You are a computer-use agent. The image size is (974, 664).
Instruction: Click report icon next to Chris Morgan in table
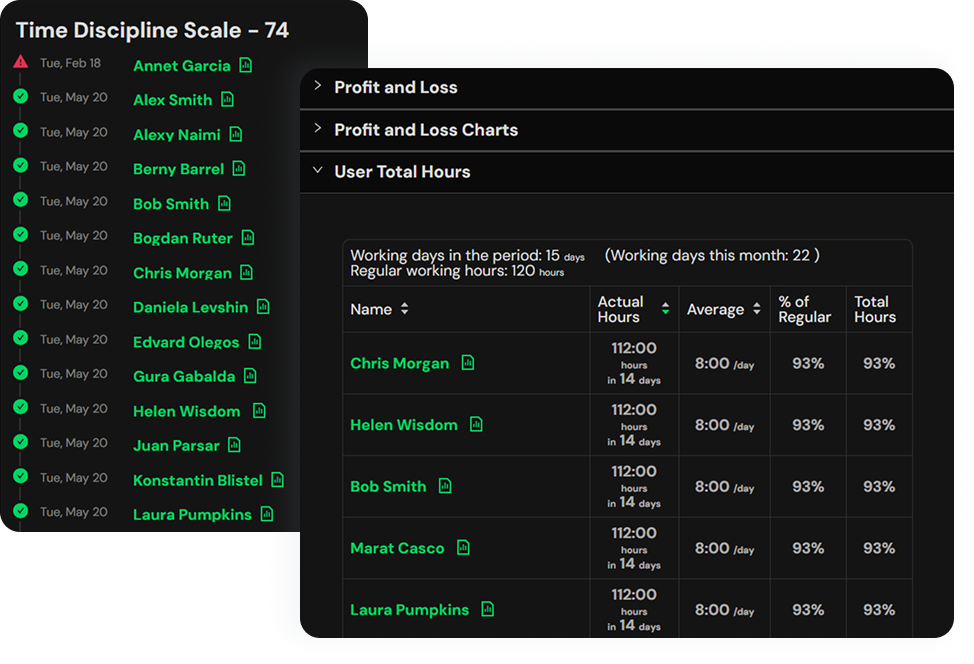tap(468, 363)
